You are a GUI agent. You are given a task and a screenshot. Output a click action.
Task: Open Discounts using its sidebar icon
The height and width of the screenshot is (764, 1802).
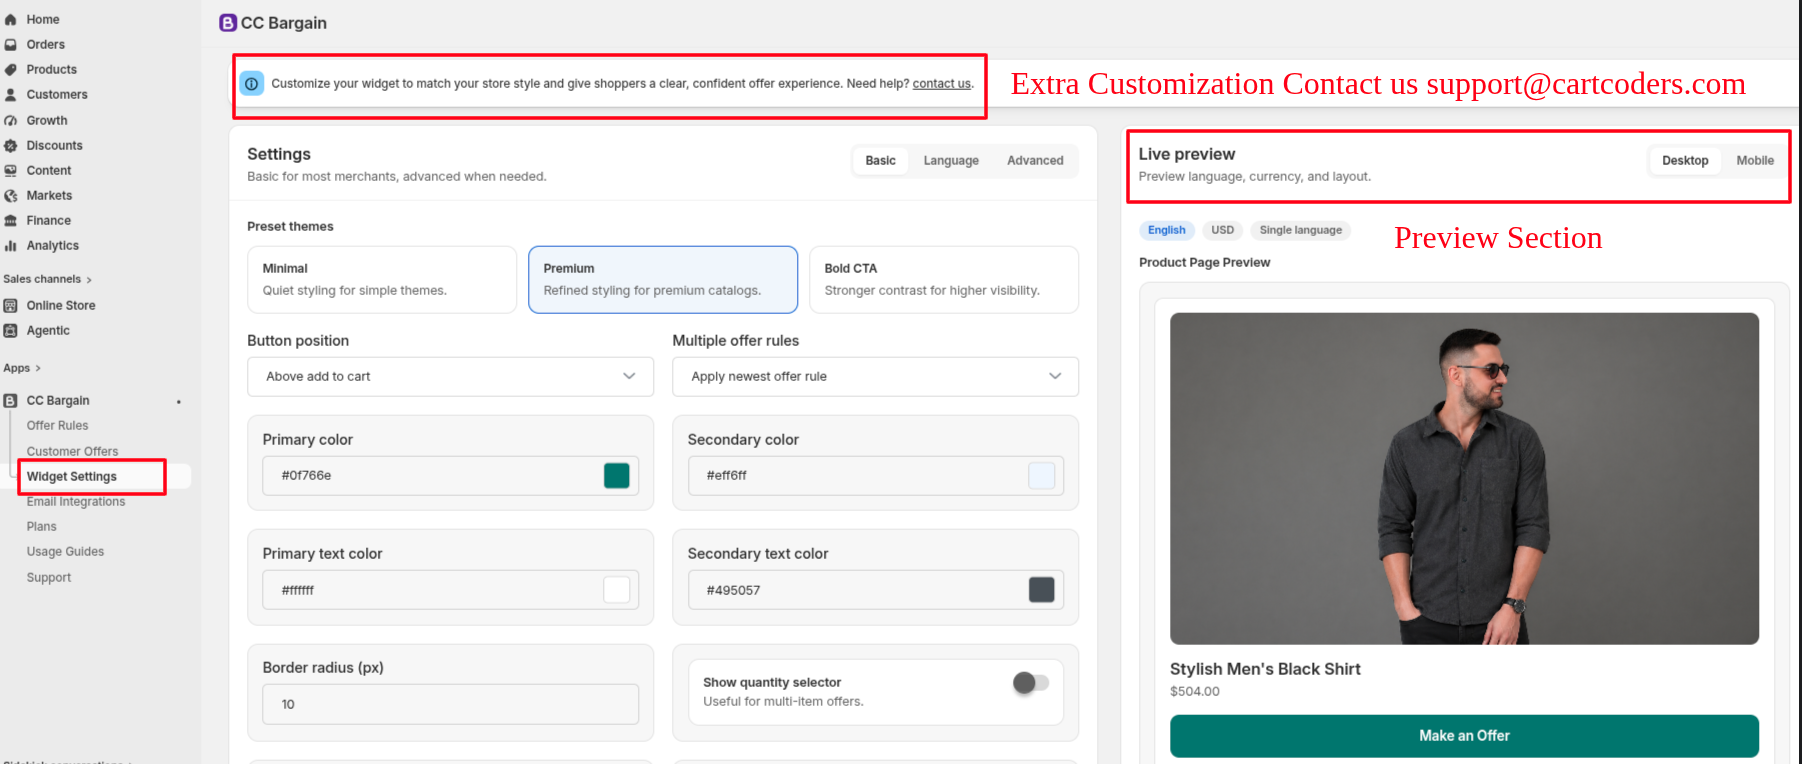click(x=11, y=145)
